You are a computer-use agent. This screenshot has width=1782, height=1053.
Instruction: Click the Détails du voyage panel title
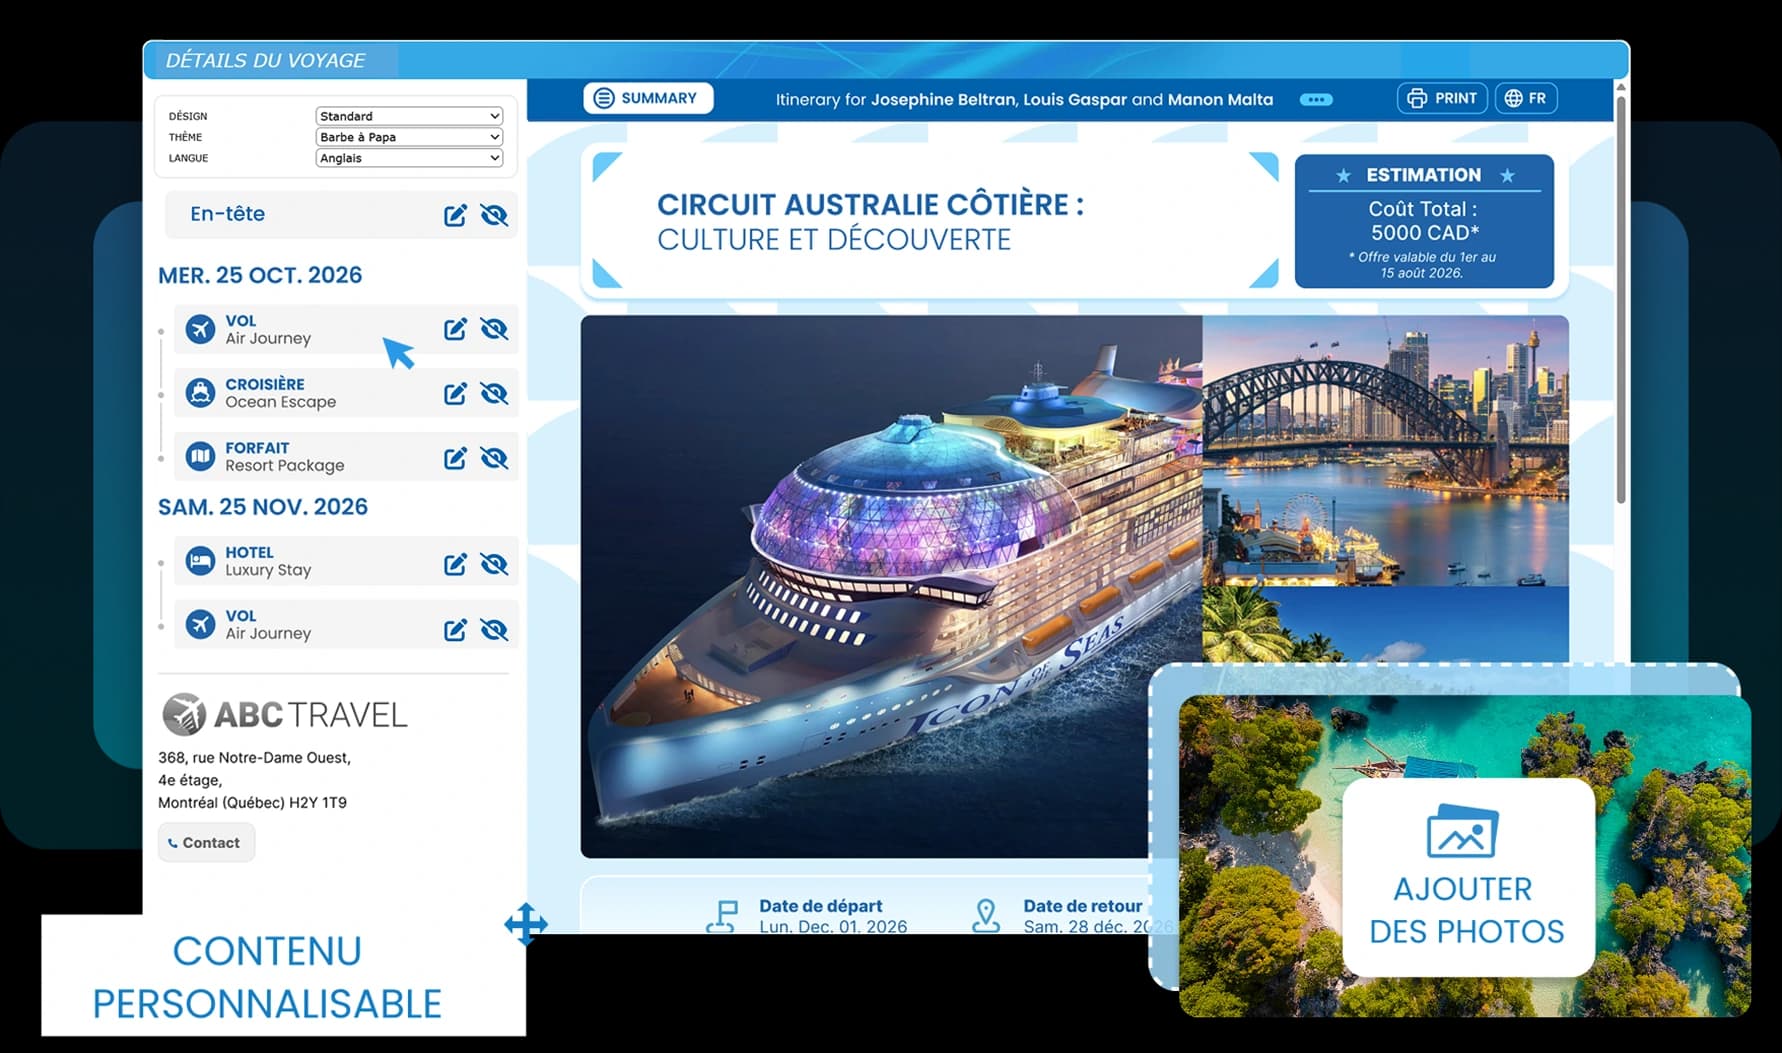pos(265,60)
